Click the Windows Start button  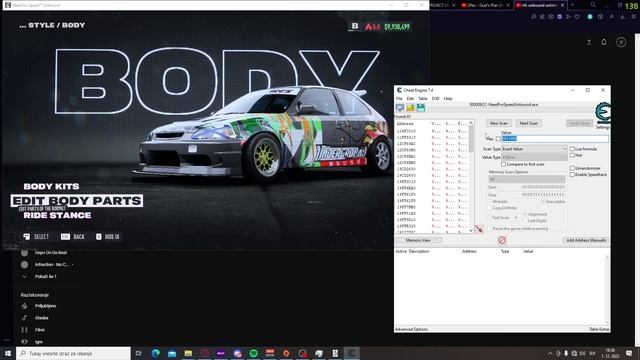tap(7, 353)
